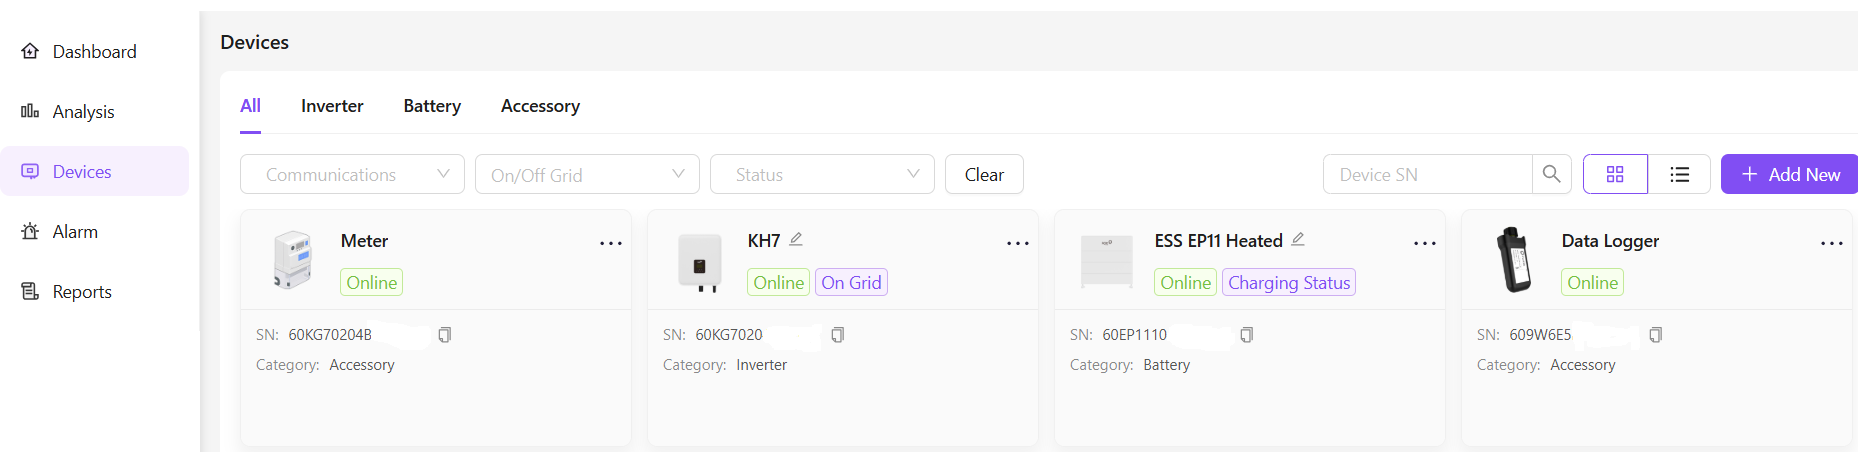Viewport: 1858px width, 452px height.
Task: Copy the KH7 inverter serial number
Action: [x=838, y=335]
